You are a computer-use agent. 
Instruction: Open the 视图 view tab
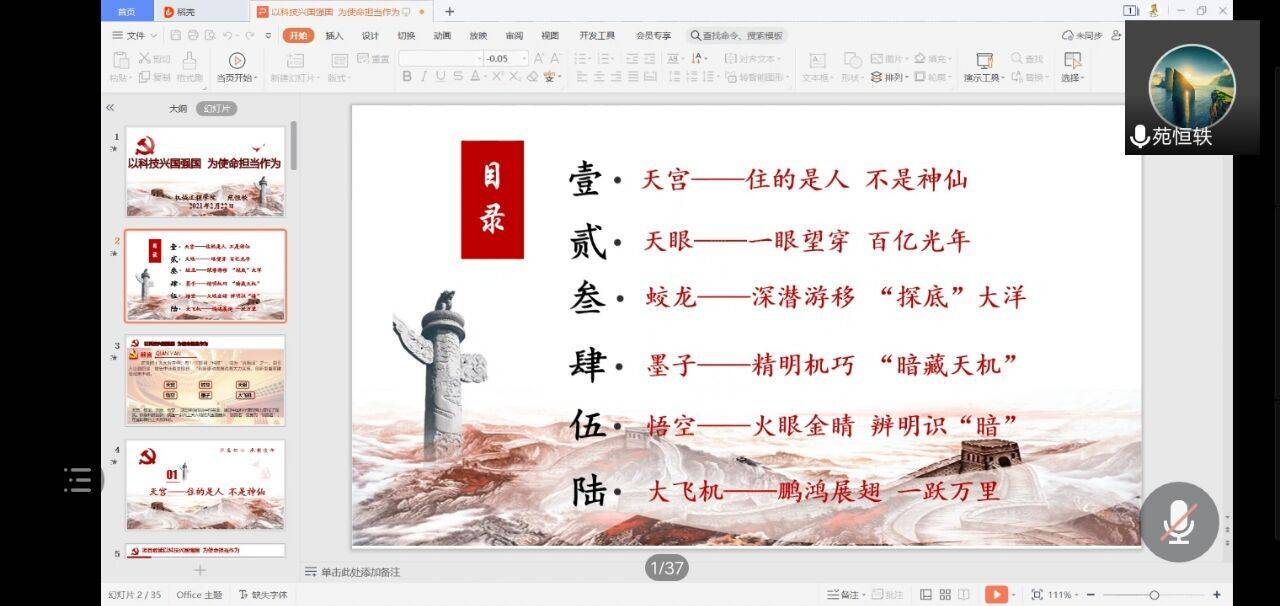pos(550,36)
